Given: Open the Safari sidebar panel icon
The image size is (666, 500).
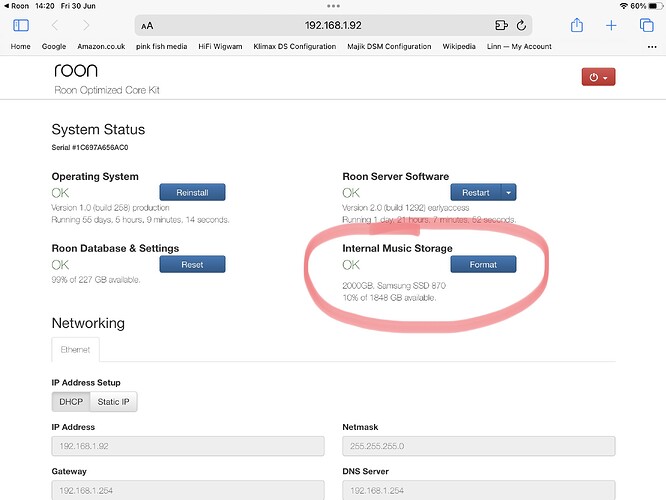Looking at the screenshot, I should 21,25.
